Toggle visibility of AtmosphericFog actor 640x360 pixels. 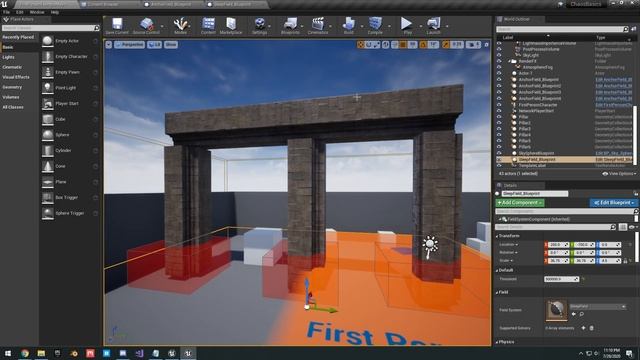(x=499, y=67)
